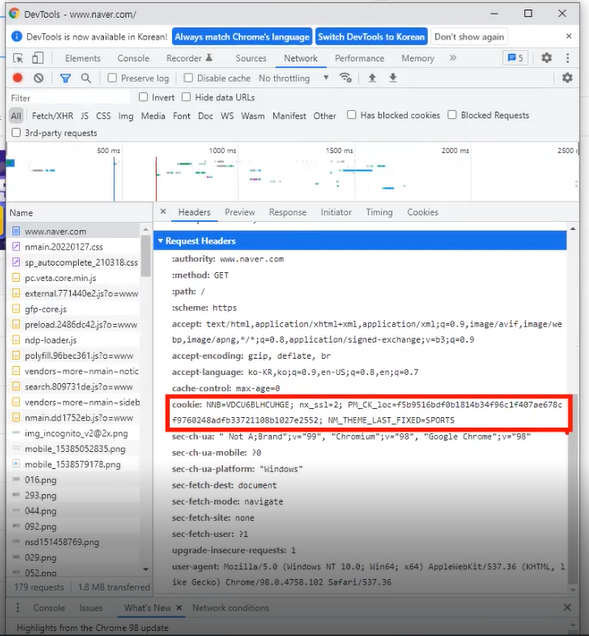Open the Elements tab
The width and height of the screenshot is (589, 636).
83,58
